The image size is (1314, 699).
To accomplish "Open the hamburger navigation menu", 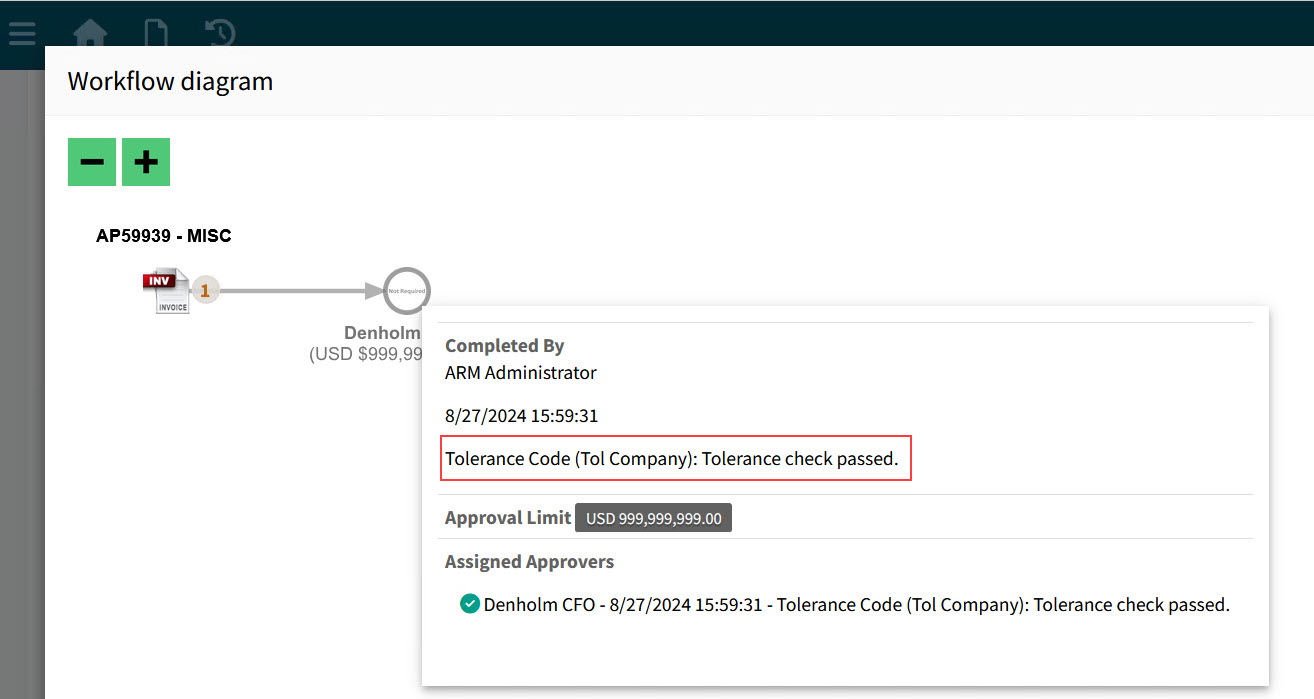I will pos(21,31).
